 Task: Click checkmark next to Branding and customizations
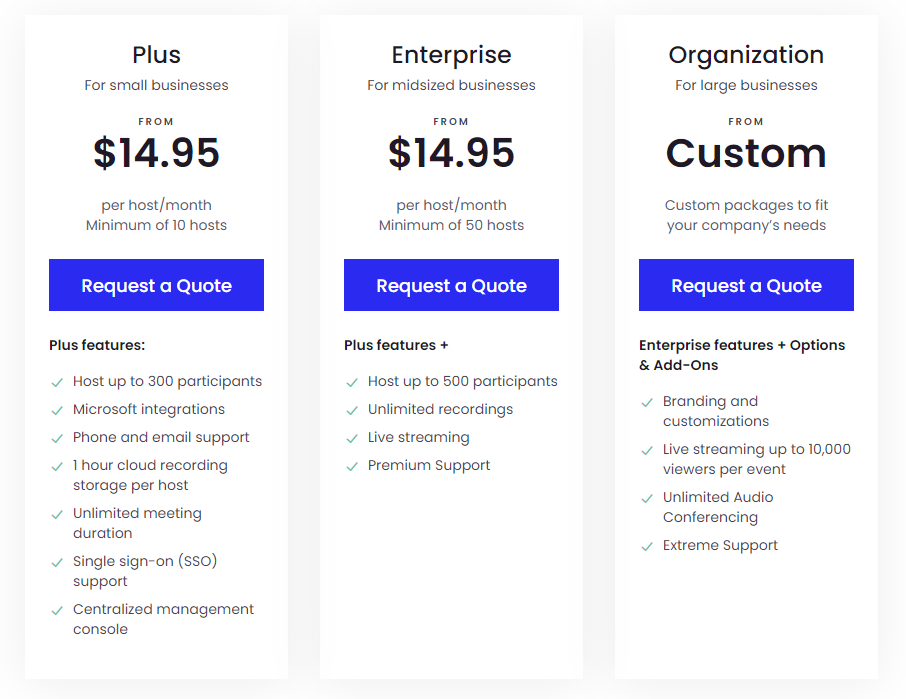pyautogui.click(x=647, y=402)
